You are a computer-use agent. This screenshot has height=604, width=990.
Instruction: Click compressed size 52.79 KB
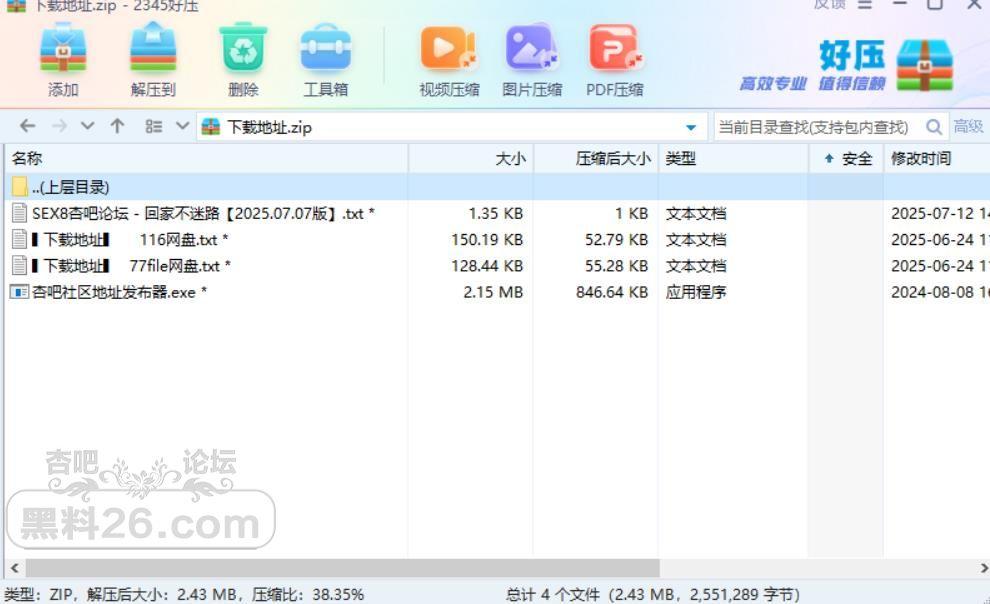coord(616,240)
